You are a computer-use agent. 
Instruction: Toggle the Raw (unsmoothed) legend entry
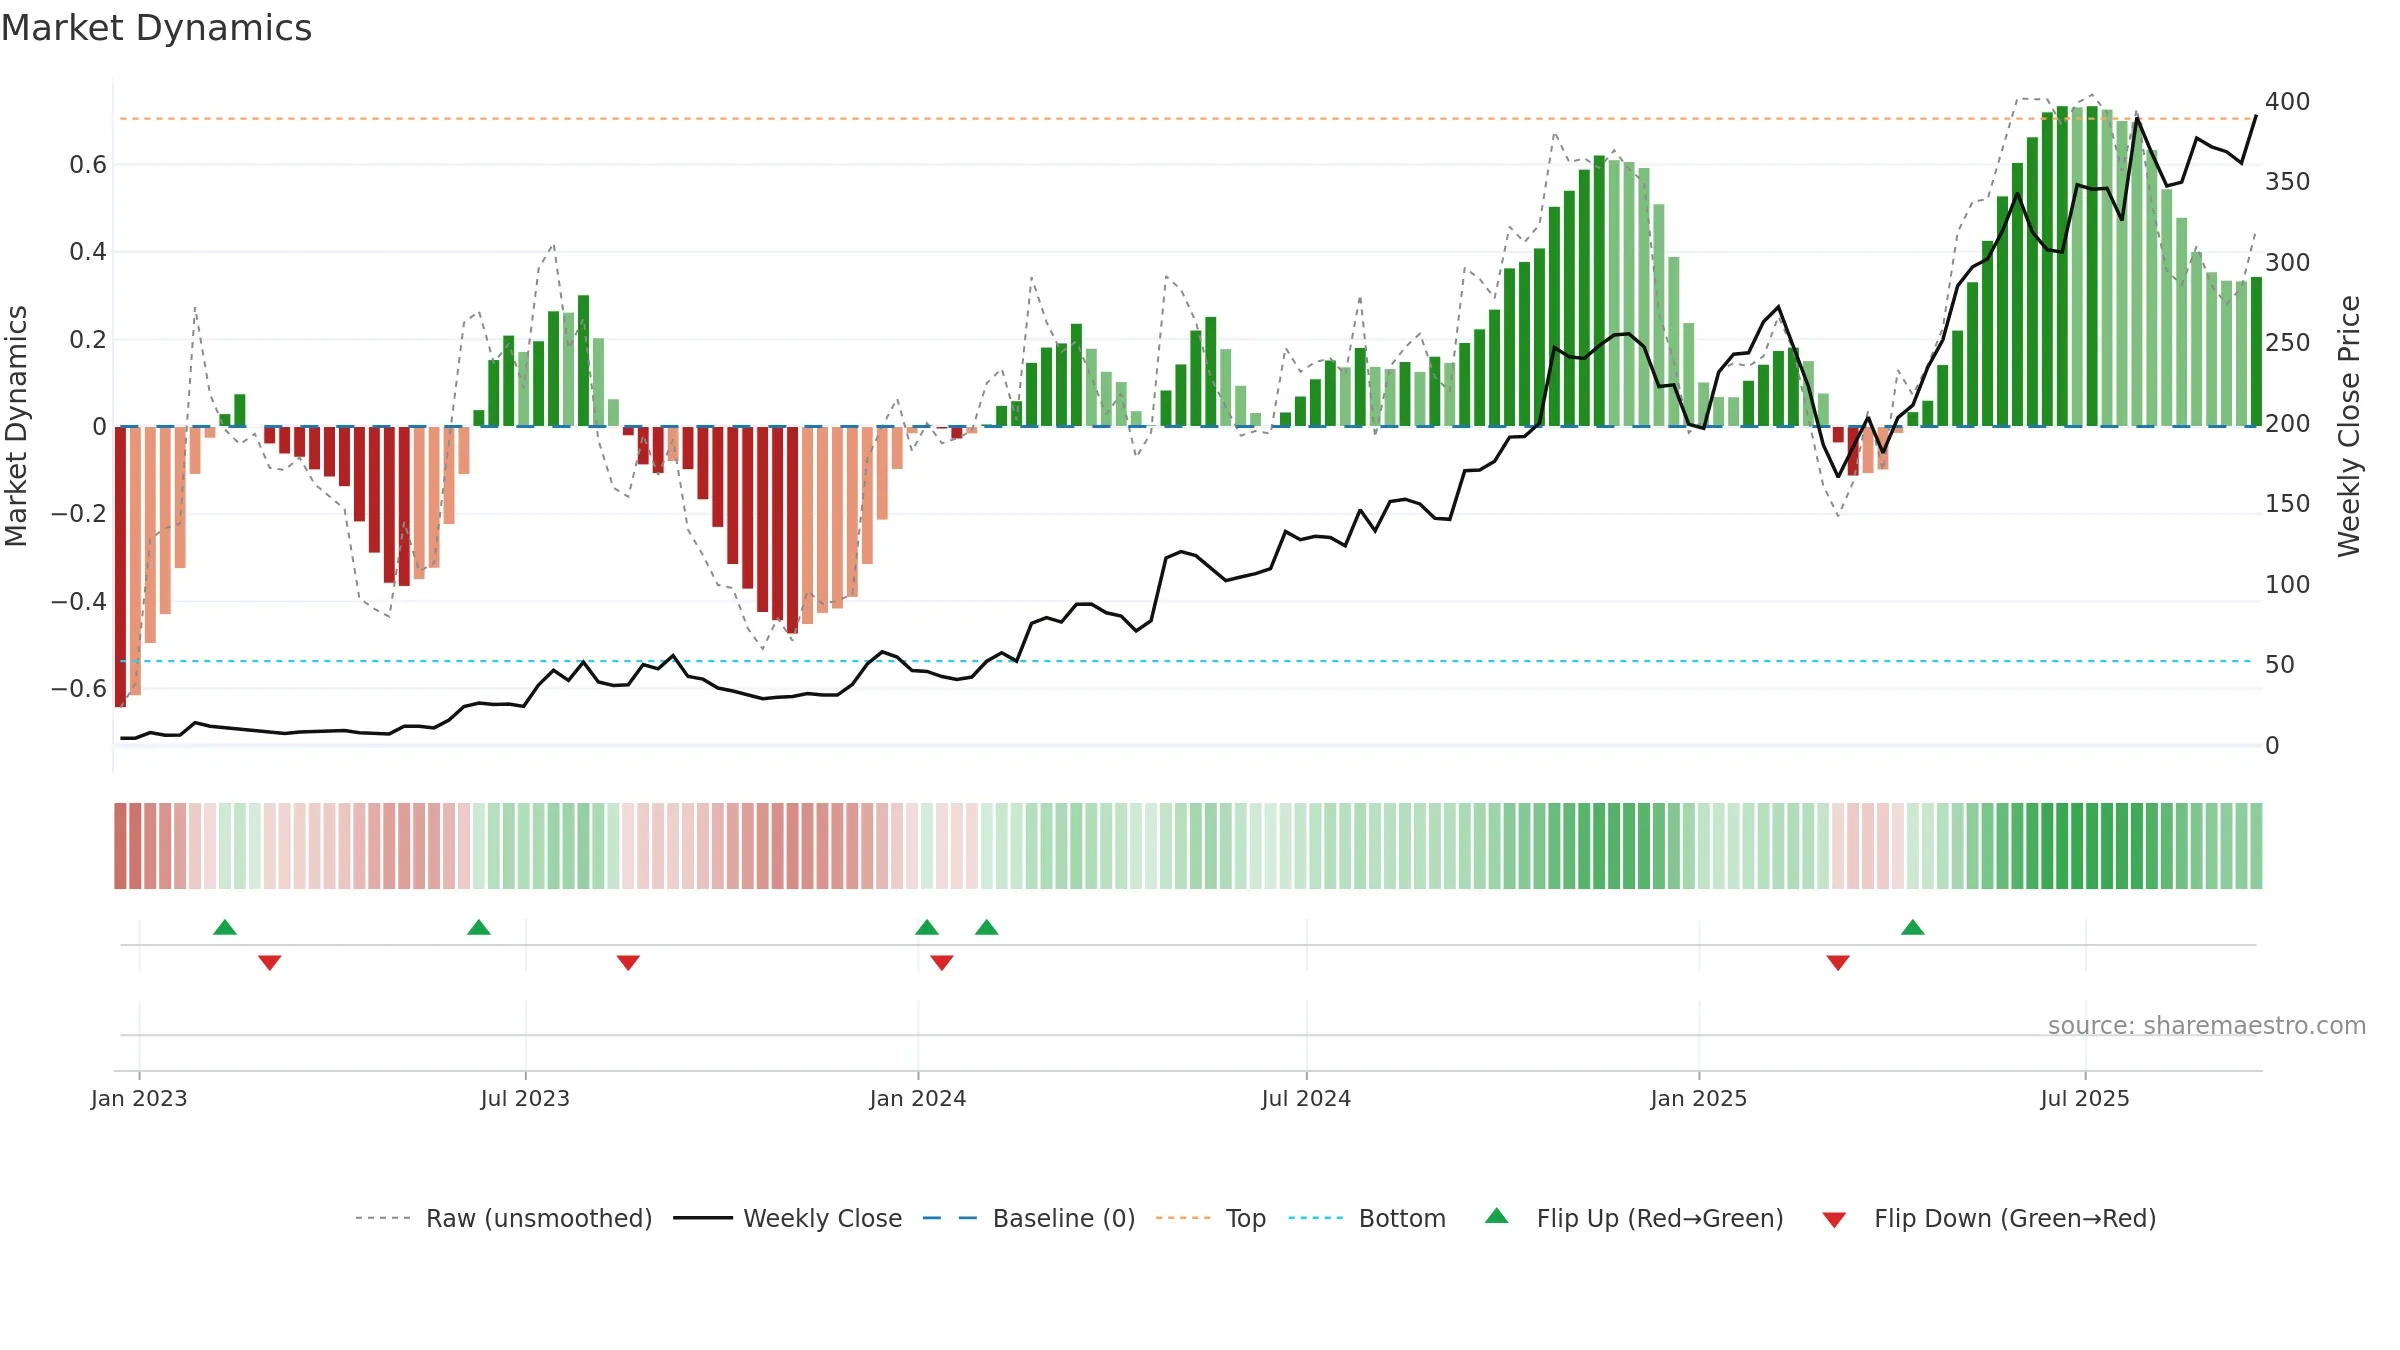[x=503, y=1218]
